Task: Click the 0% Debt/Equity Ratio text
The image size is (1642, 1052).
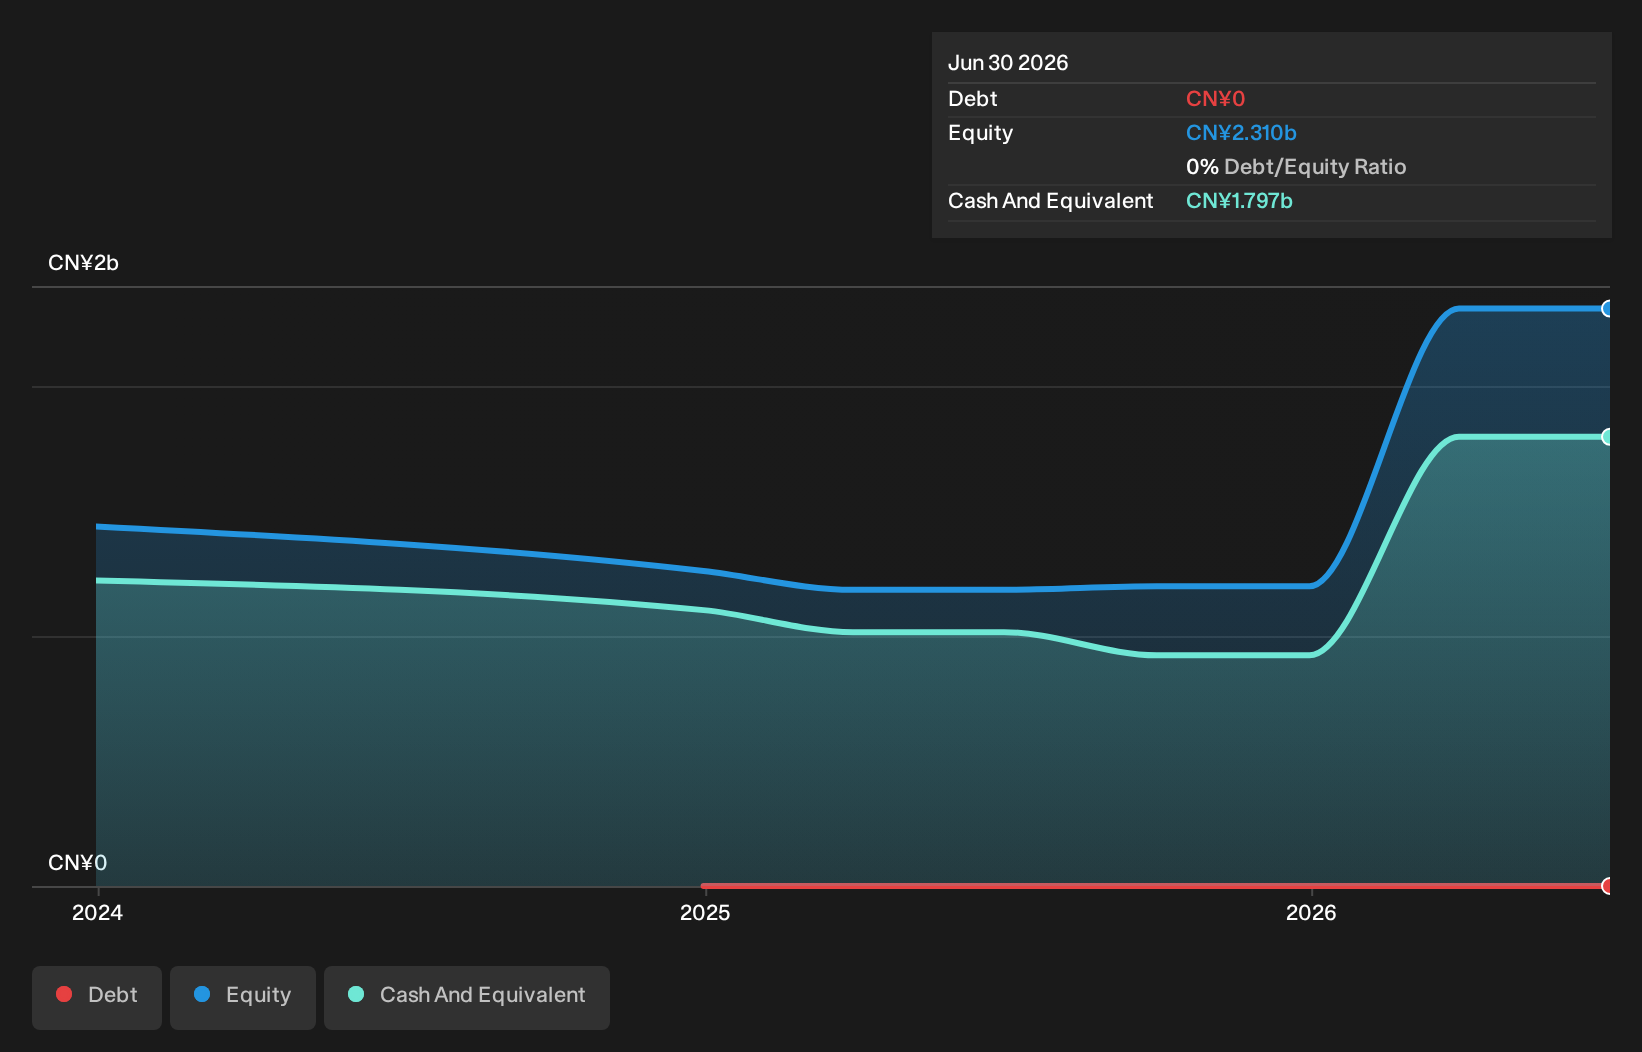Action: [x=1296, y=167]
